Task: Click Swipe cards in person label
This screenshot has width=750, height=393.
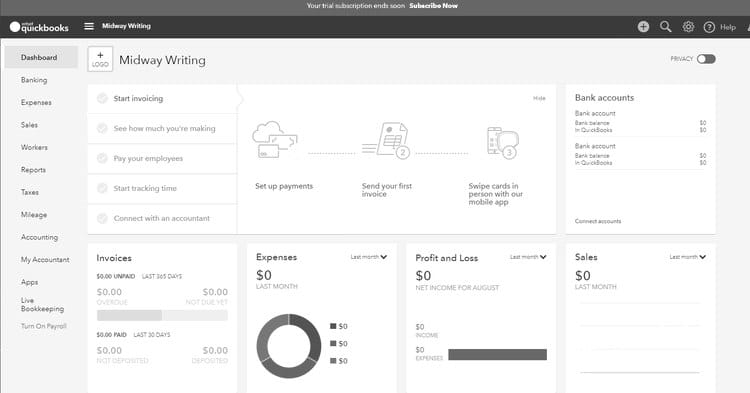Action: (x=496, y=194)
